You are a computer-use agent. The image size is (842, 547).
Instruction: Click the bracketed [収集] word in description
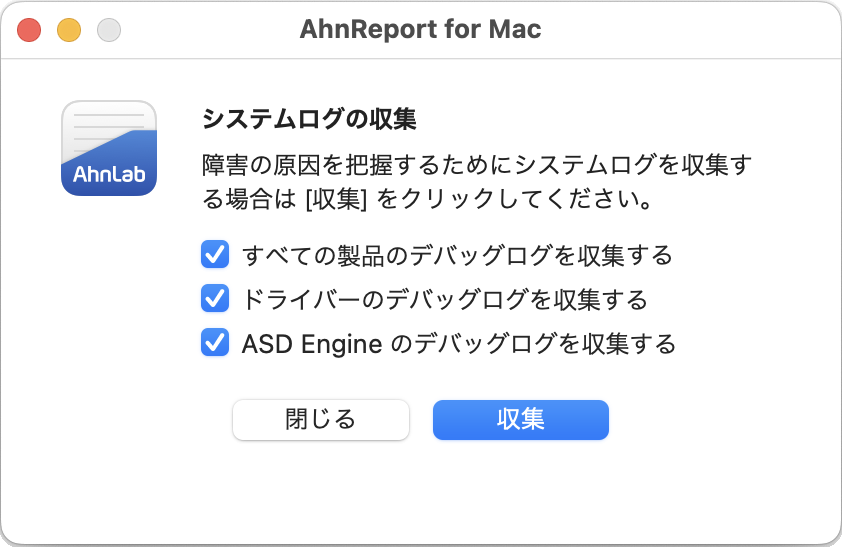336,200
